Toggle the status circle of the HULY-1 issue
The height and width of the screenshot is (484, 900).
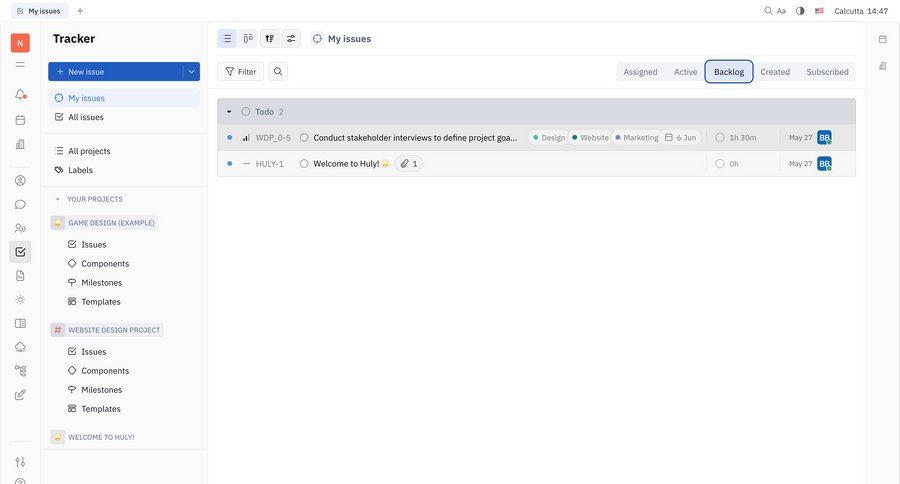click(x=304, y=164)
